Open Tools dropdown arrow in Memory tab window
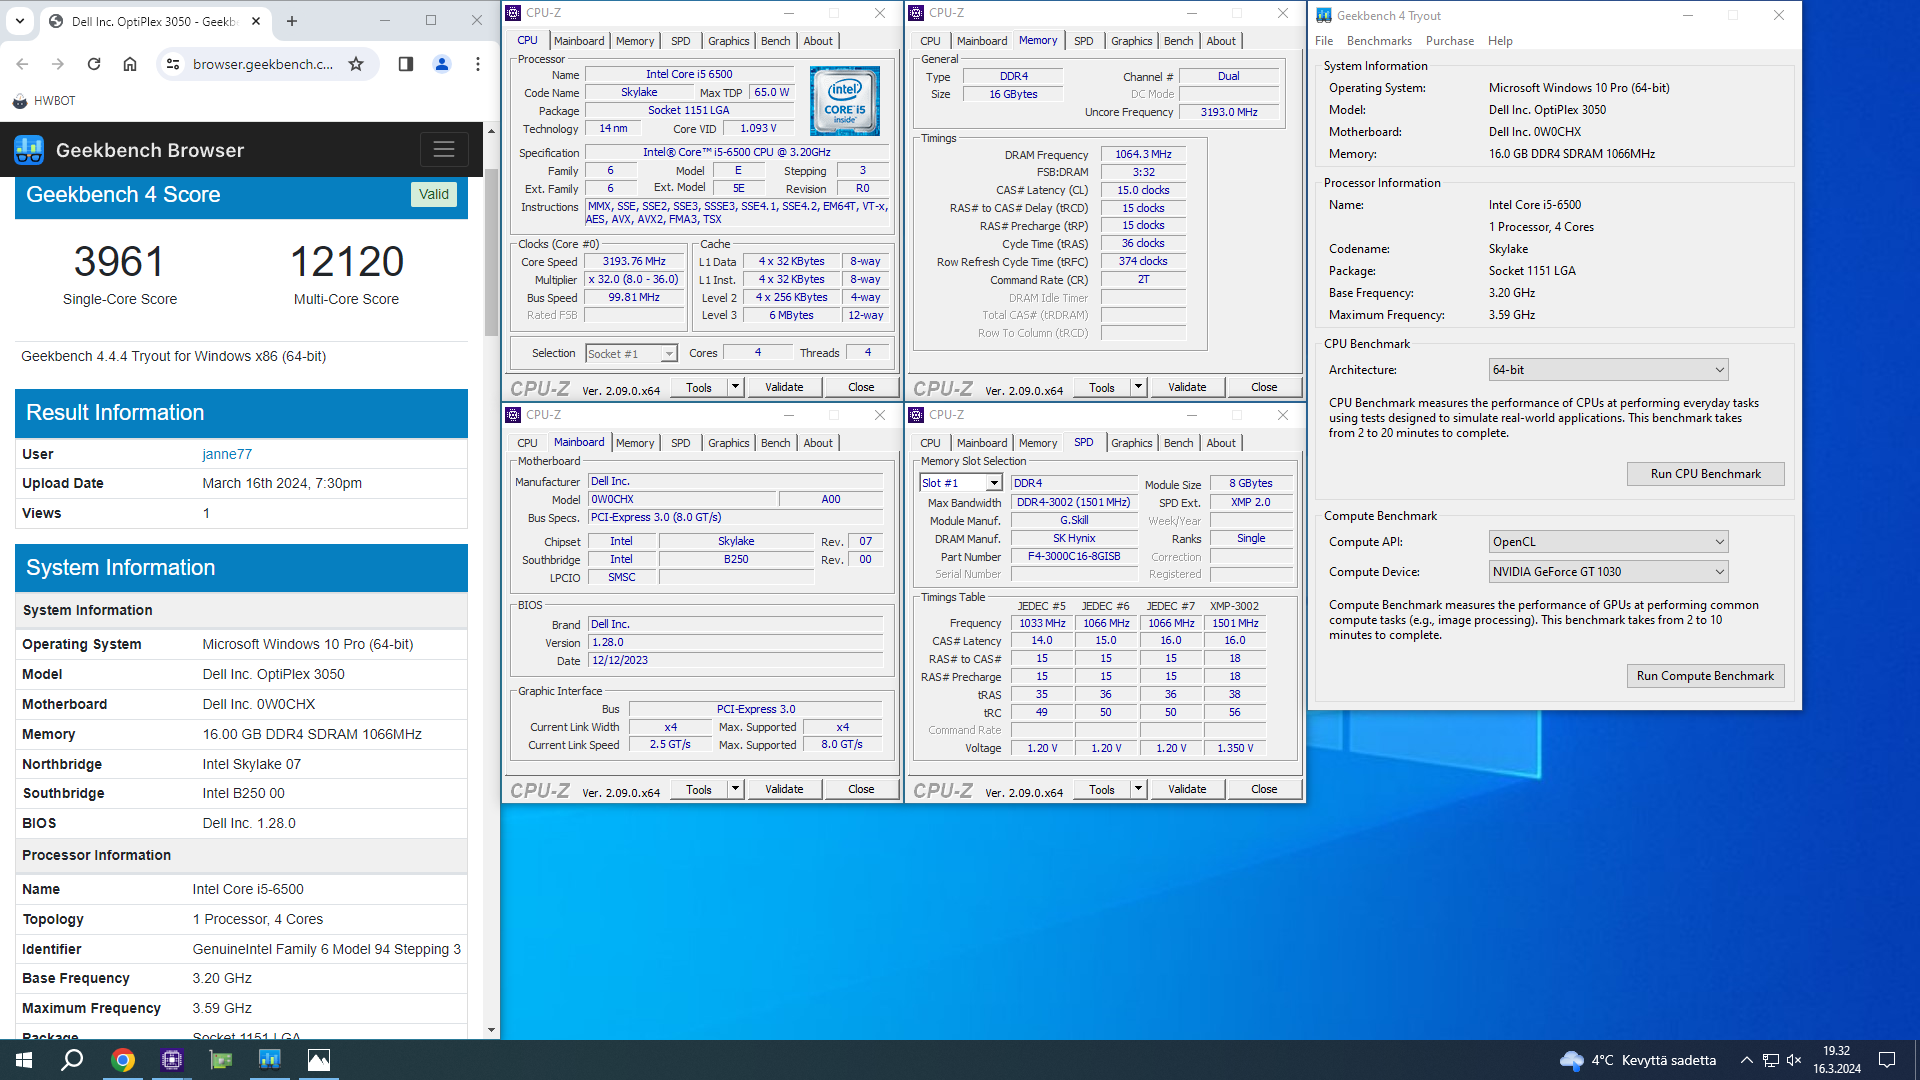Viewport: 1920px width, 1080px height. [1138, 387]
